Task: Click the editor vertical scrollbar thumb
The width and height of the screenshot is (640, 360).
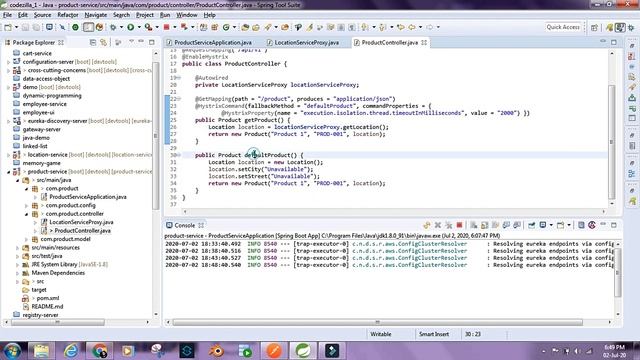Action: 611,141
